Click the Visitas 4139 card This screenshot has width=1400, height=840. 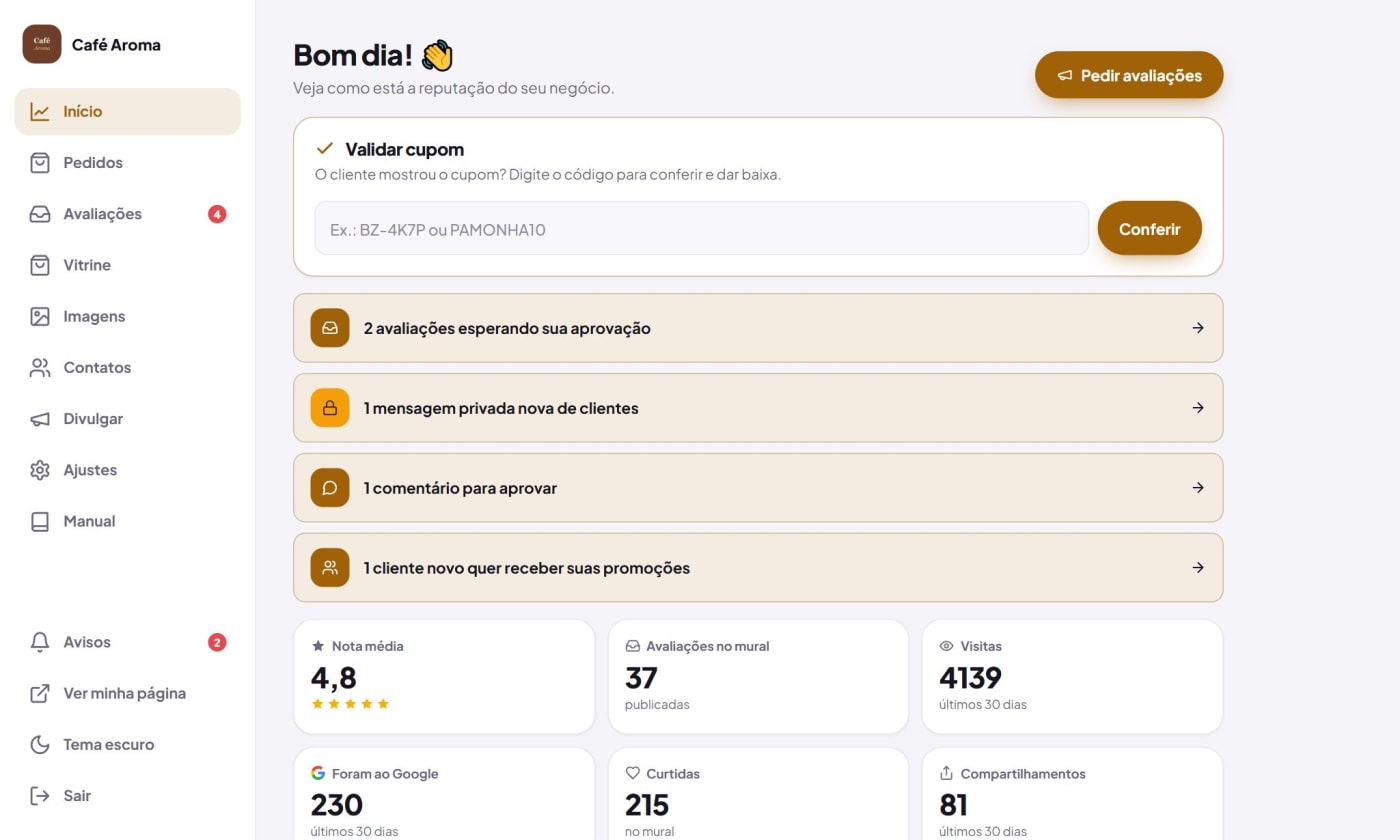point(1072,677)
